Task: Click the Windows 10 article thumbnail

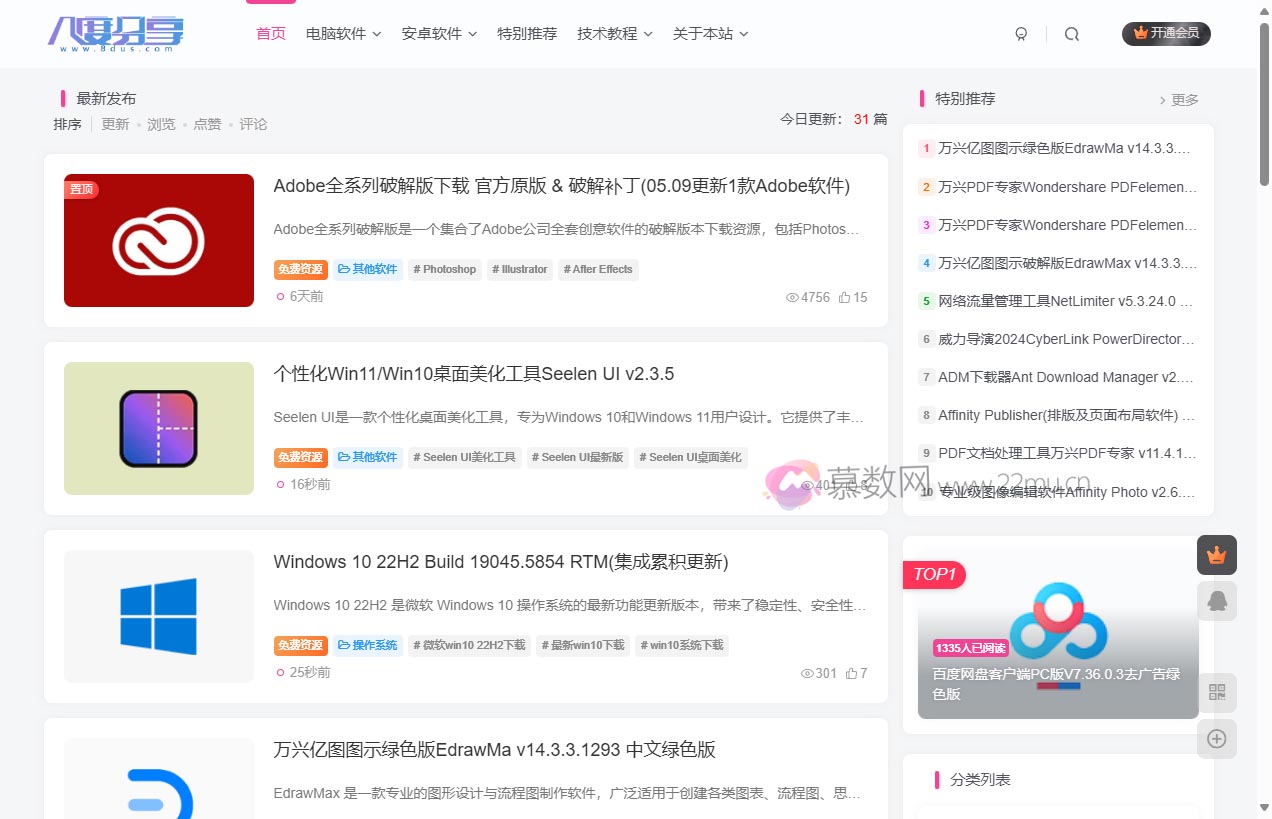Action: (158, 616)
